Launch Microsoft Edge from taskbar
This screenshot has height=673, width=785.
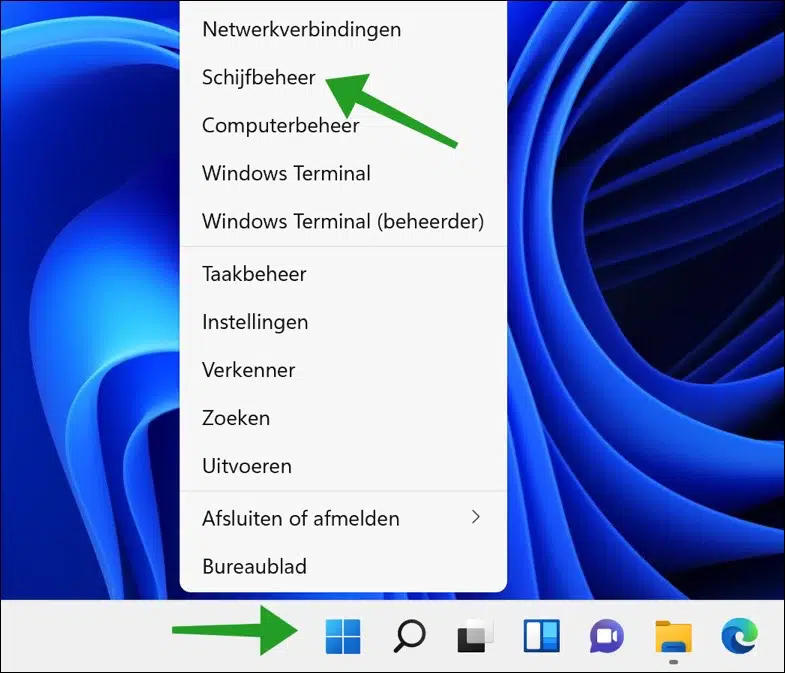[x=739, y=636]
